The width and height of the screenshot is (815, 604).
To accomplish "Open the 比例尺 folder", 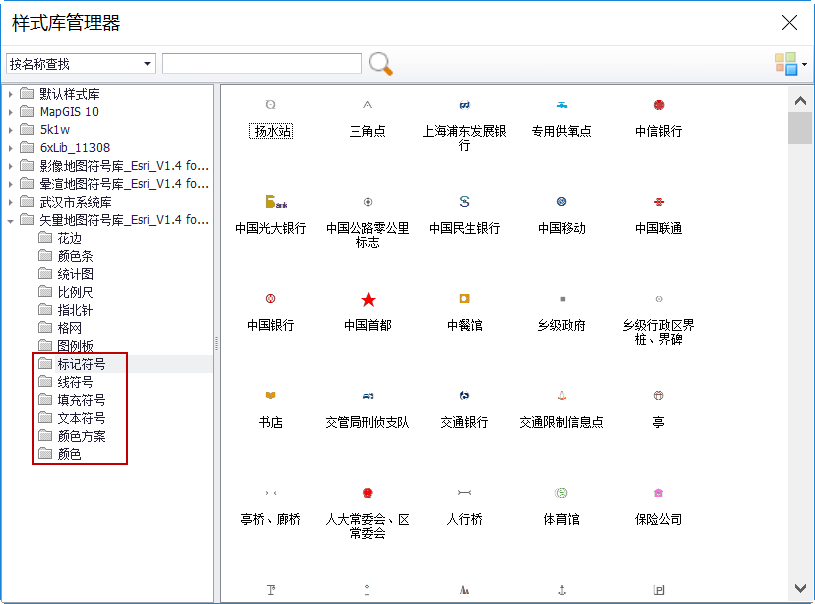I will (x=75, y=292).
